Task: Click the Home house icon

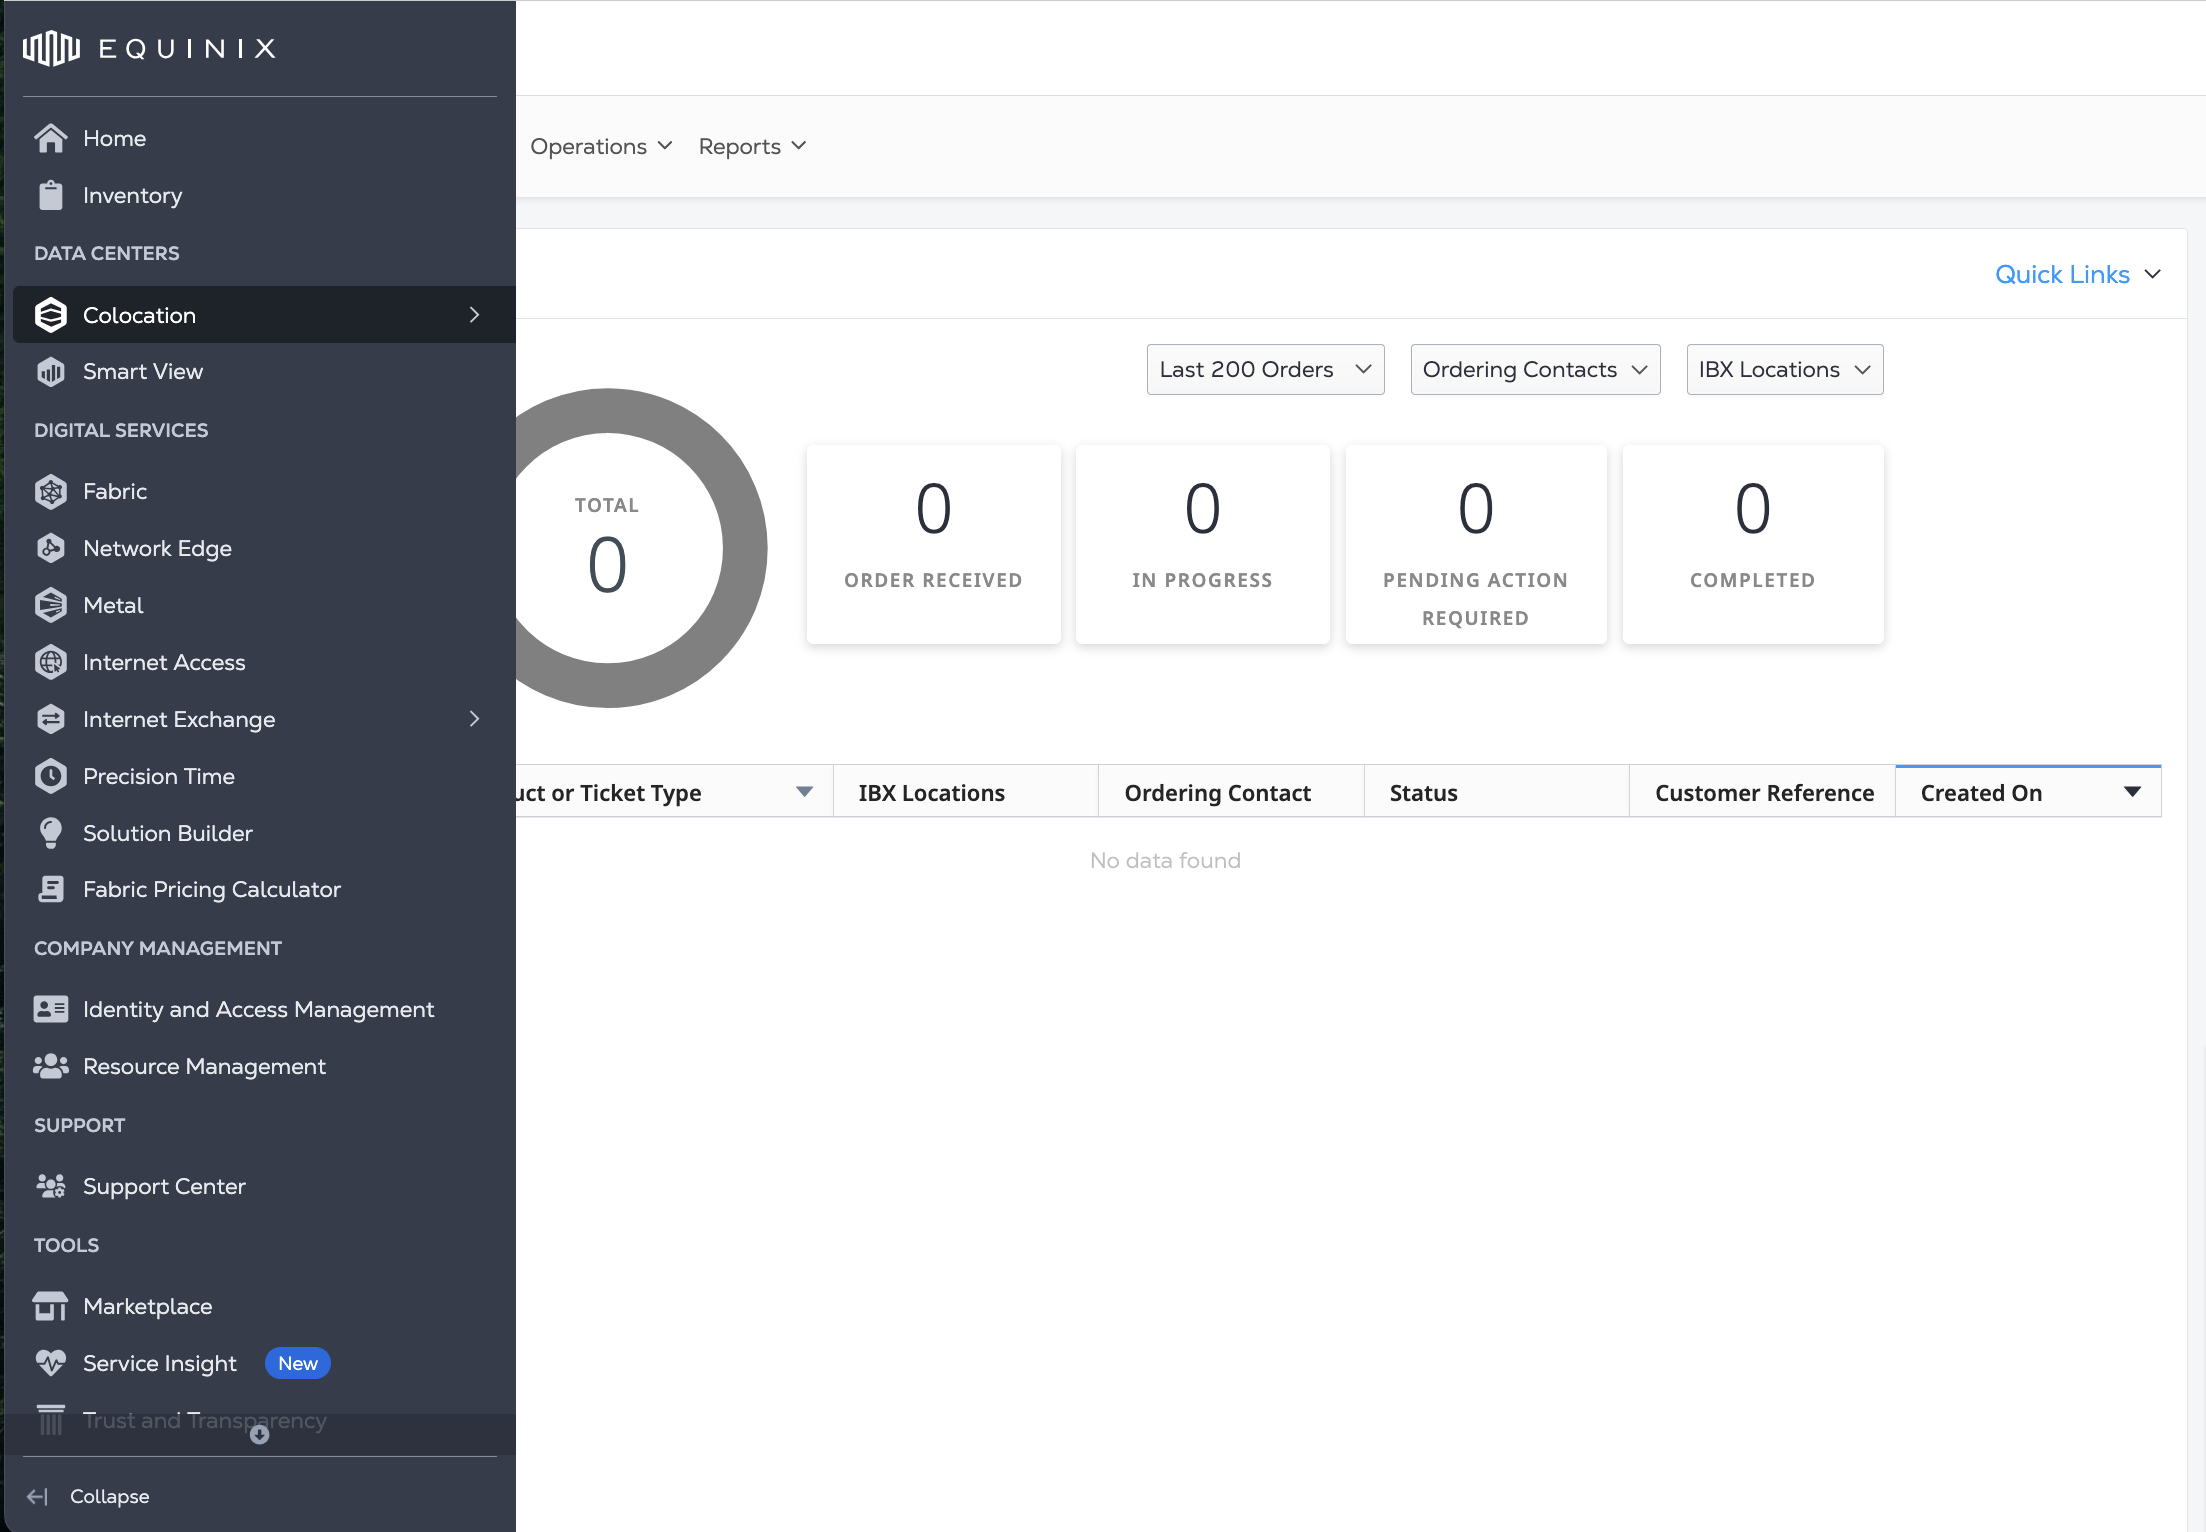Action: [51, 138]
